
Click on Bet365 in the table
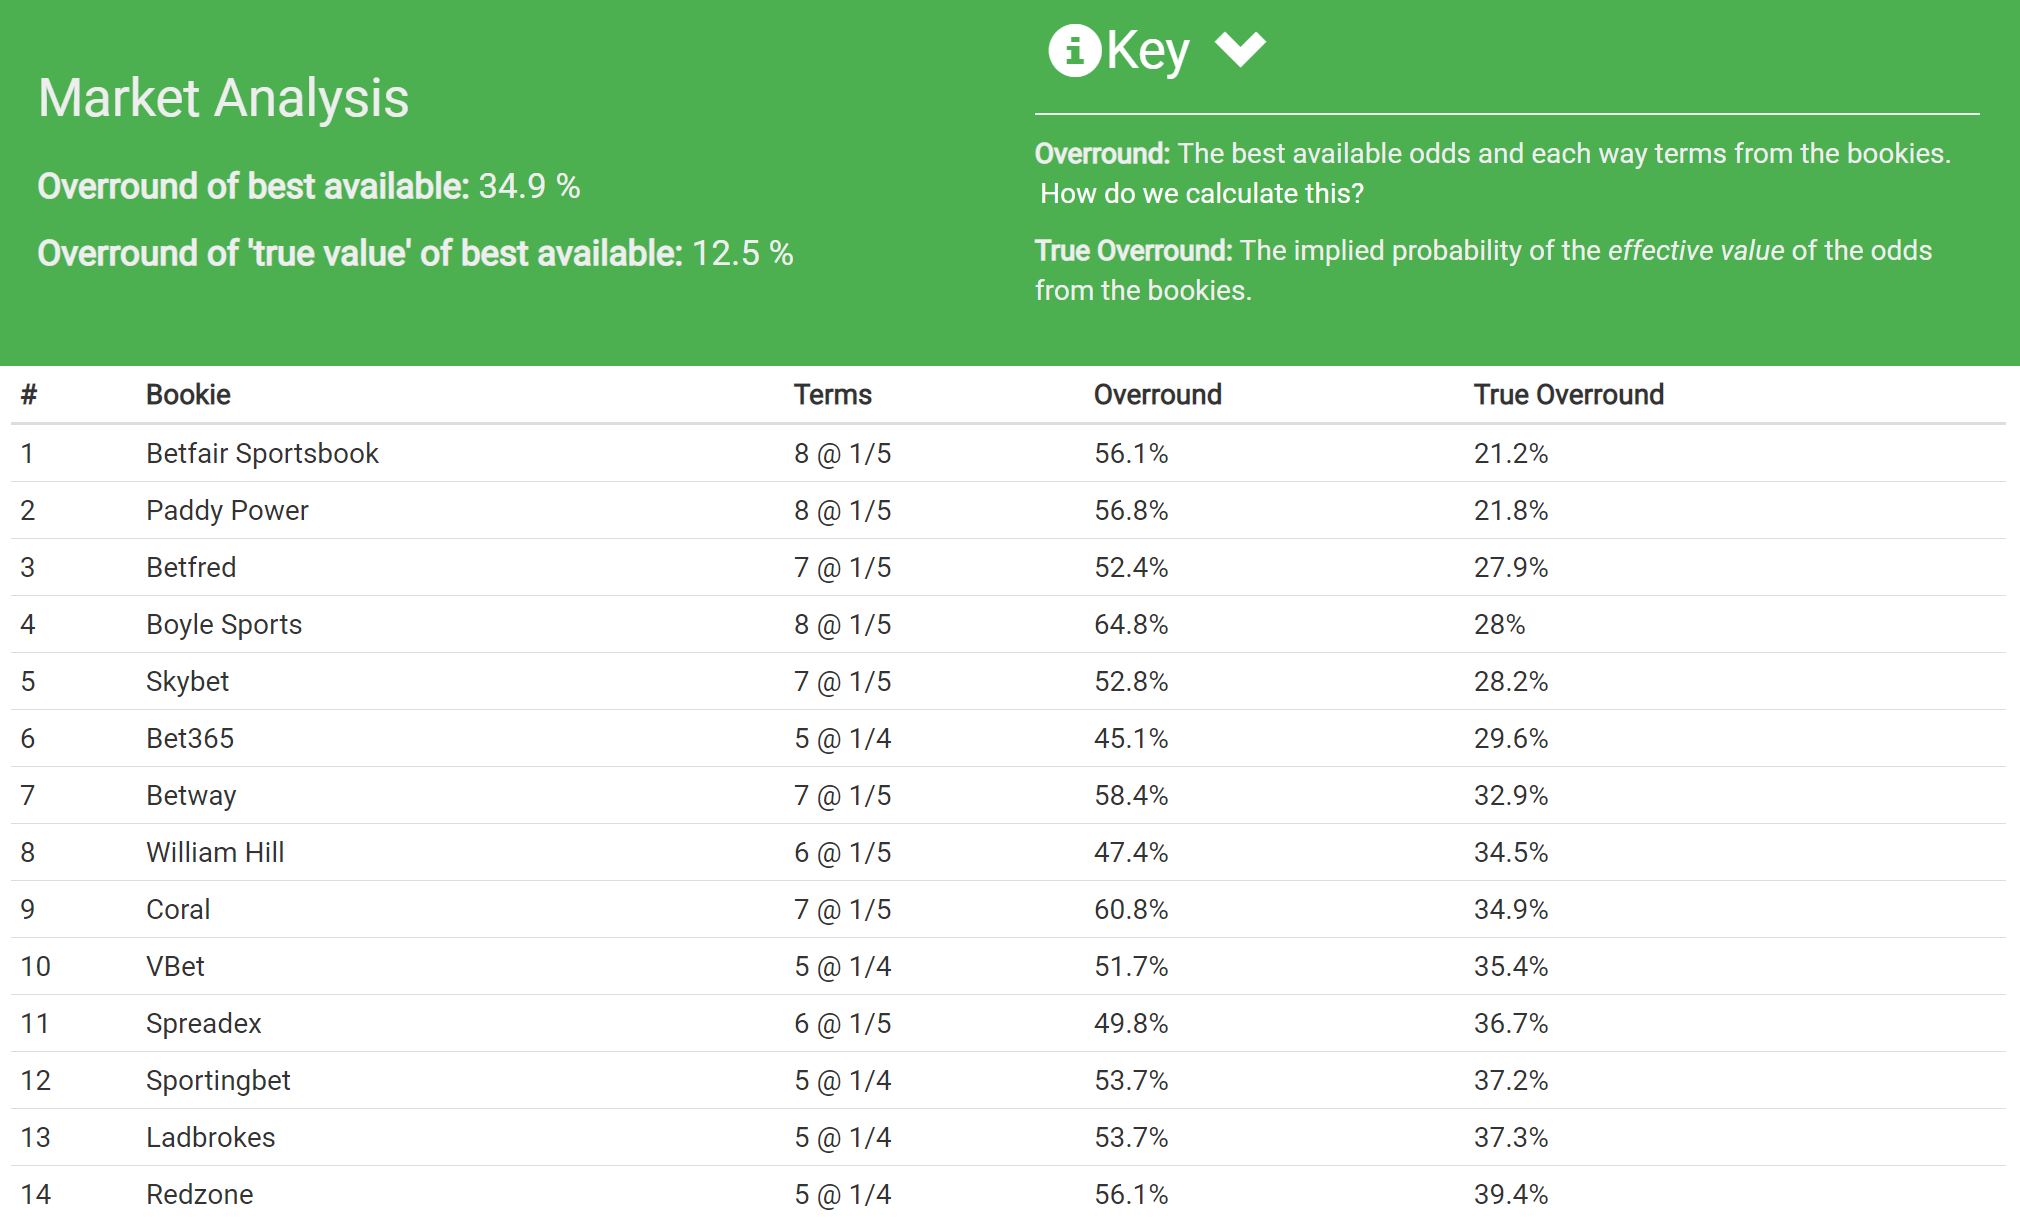pos(190,739)
